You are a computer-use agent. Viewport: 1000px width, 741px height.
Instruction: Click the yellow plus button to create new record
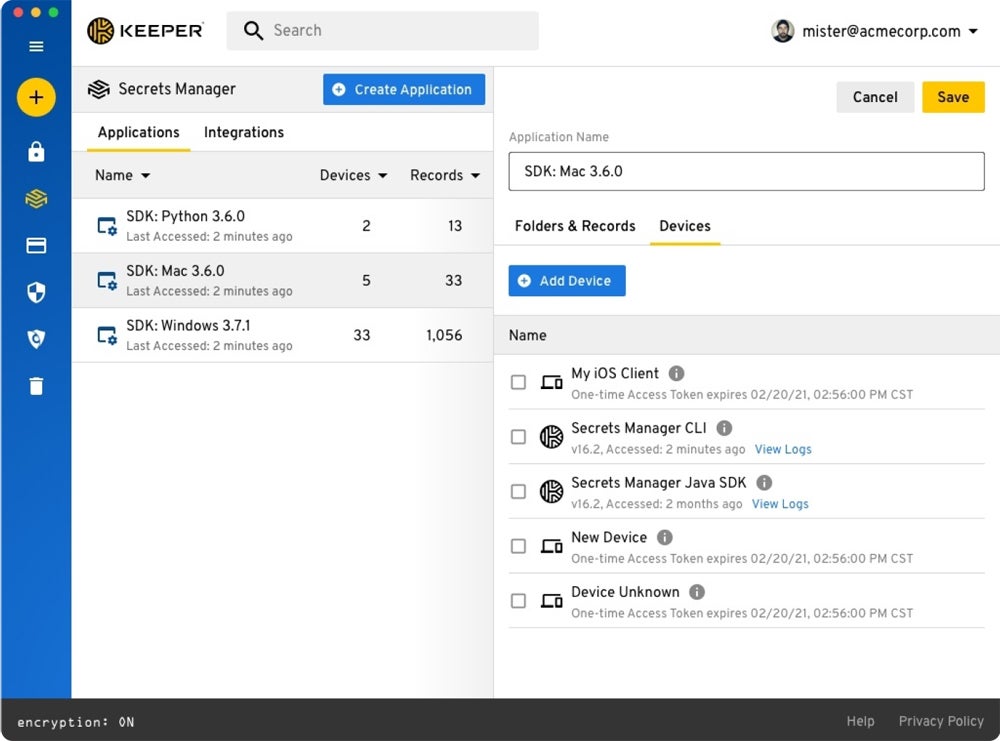pos(36,97)
